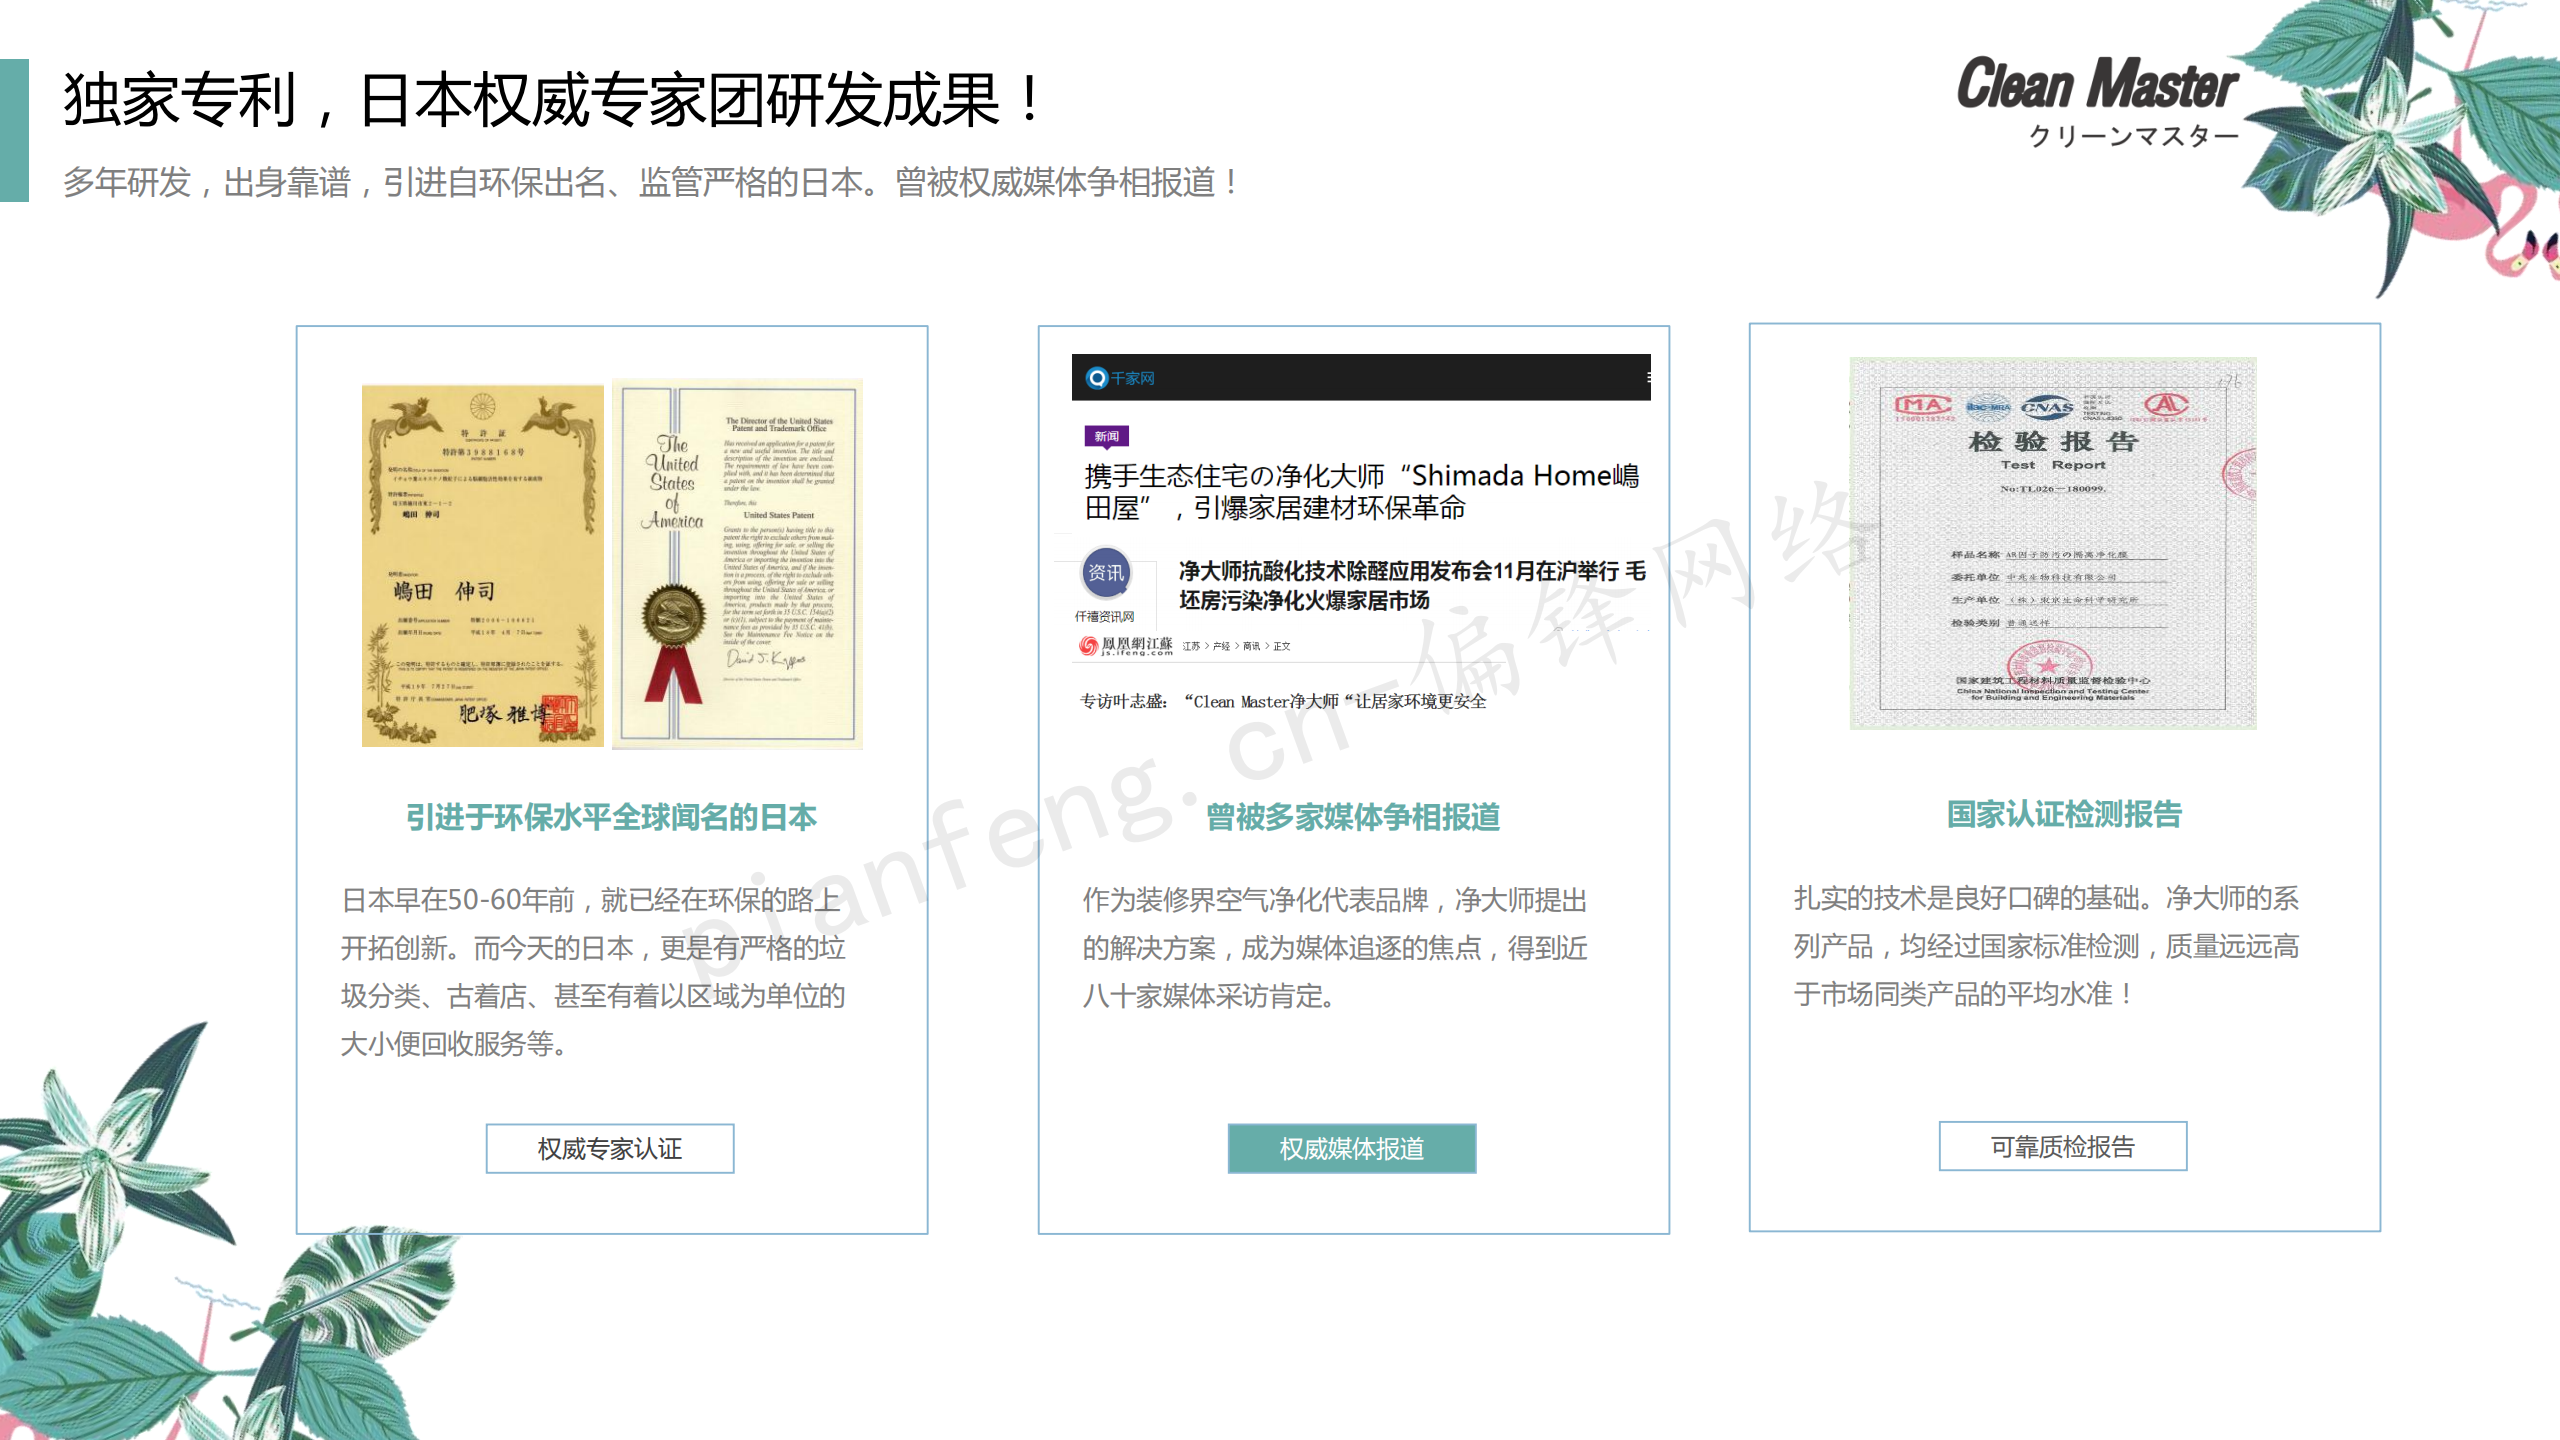Click the 权威专家认证 button
2560x1440 pixels.
(x=609, y=1148)
